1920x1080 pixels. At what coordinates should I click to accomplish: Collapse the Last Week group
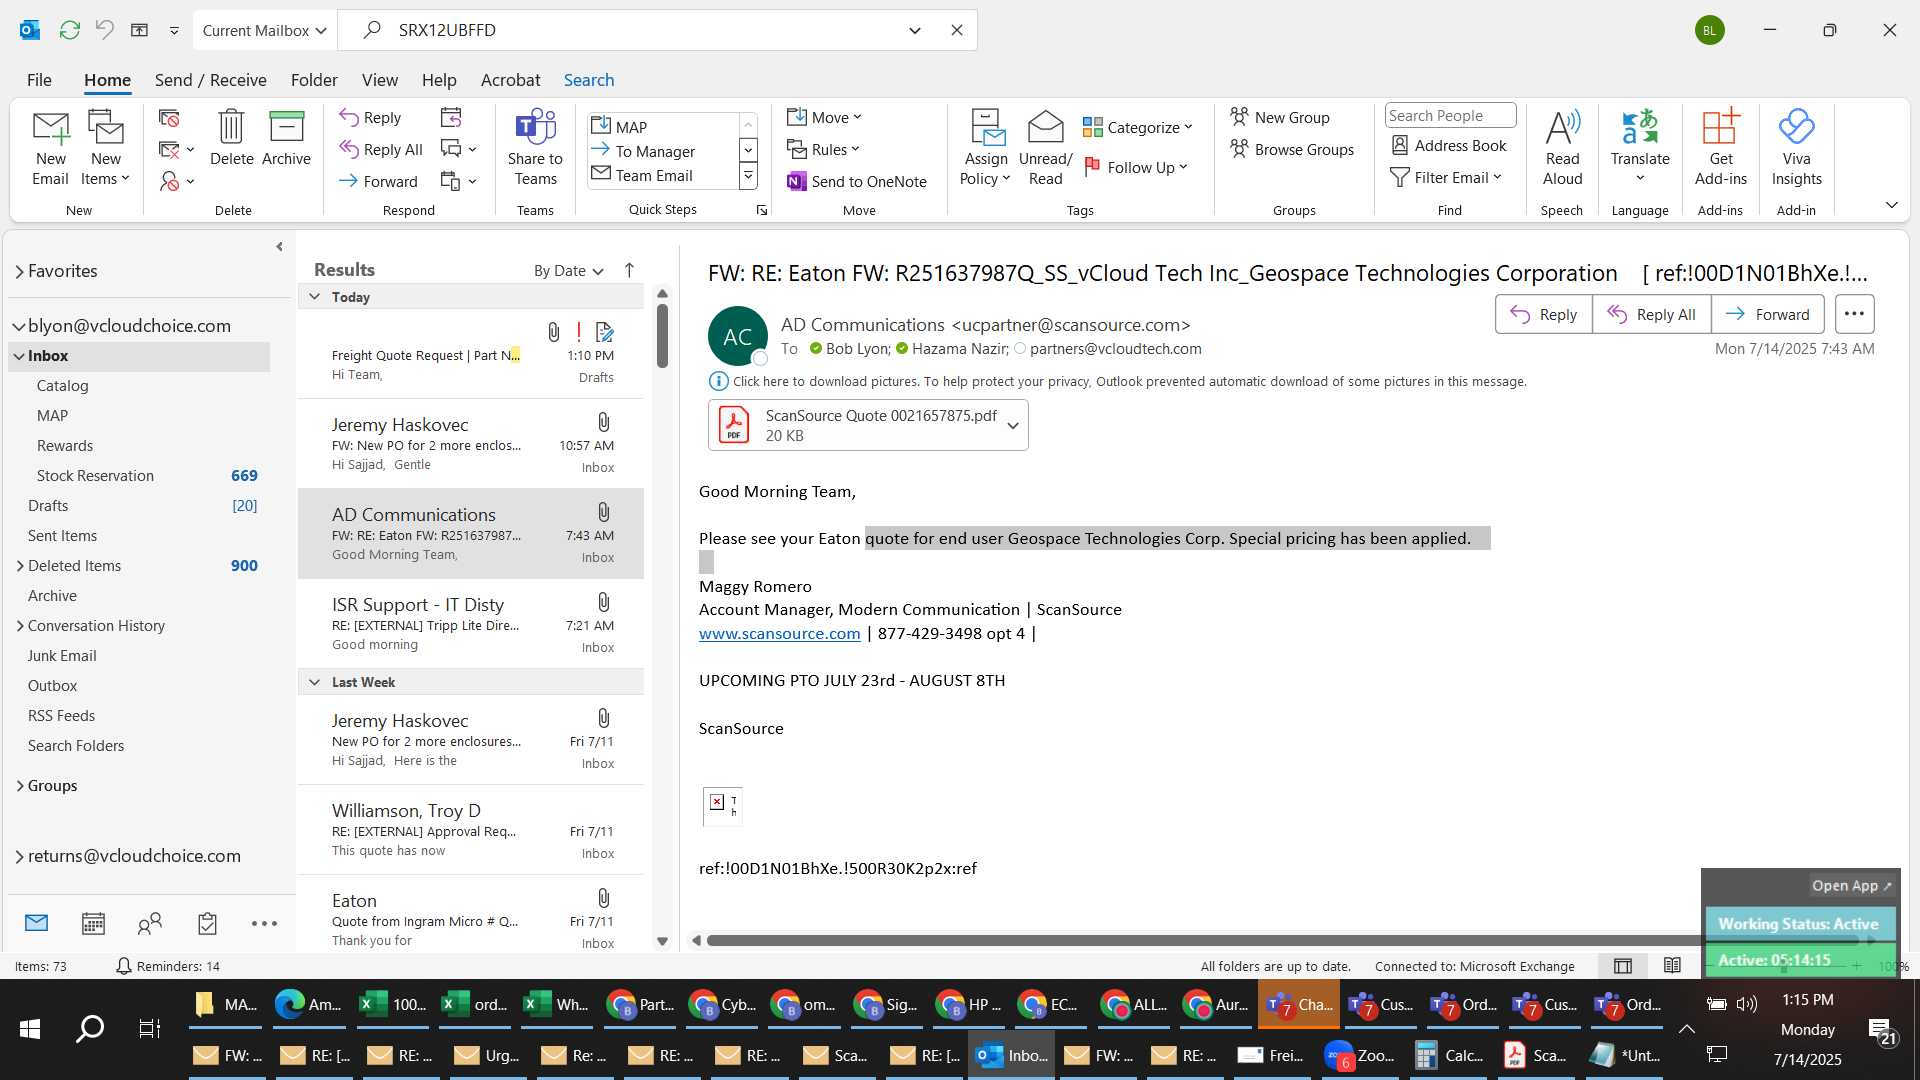(x=314, y=682)
